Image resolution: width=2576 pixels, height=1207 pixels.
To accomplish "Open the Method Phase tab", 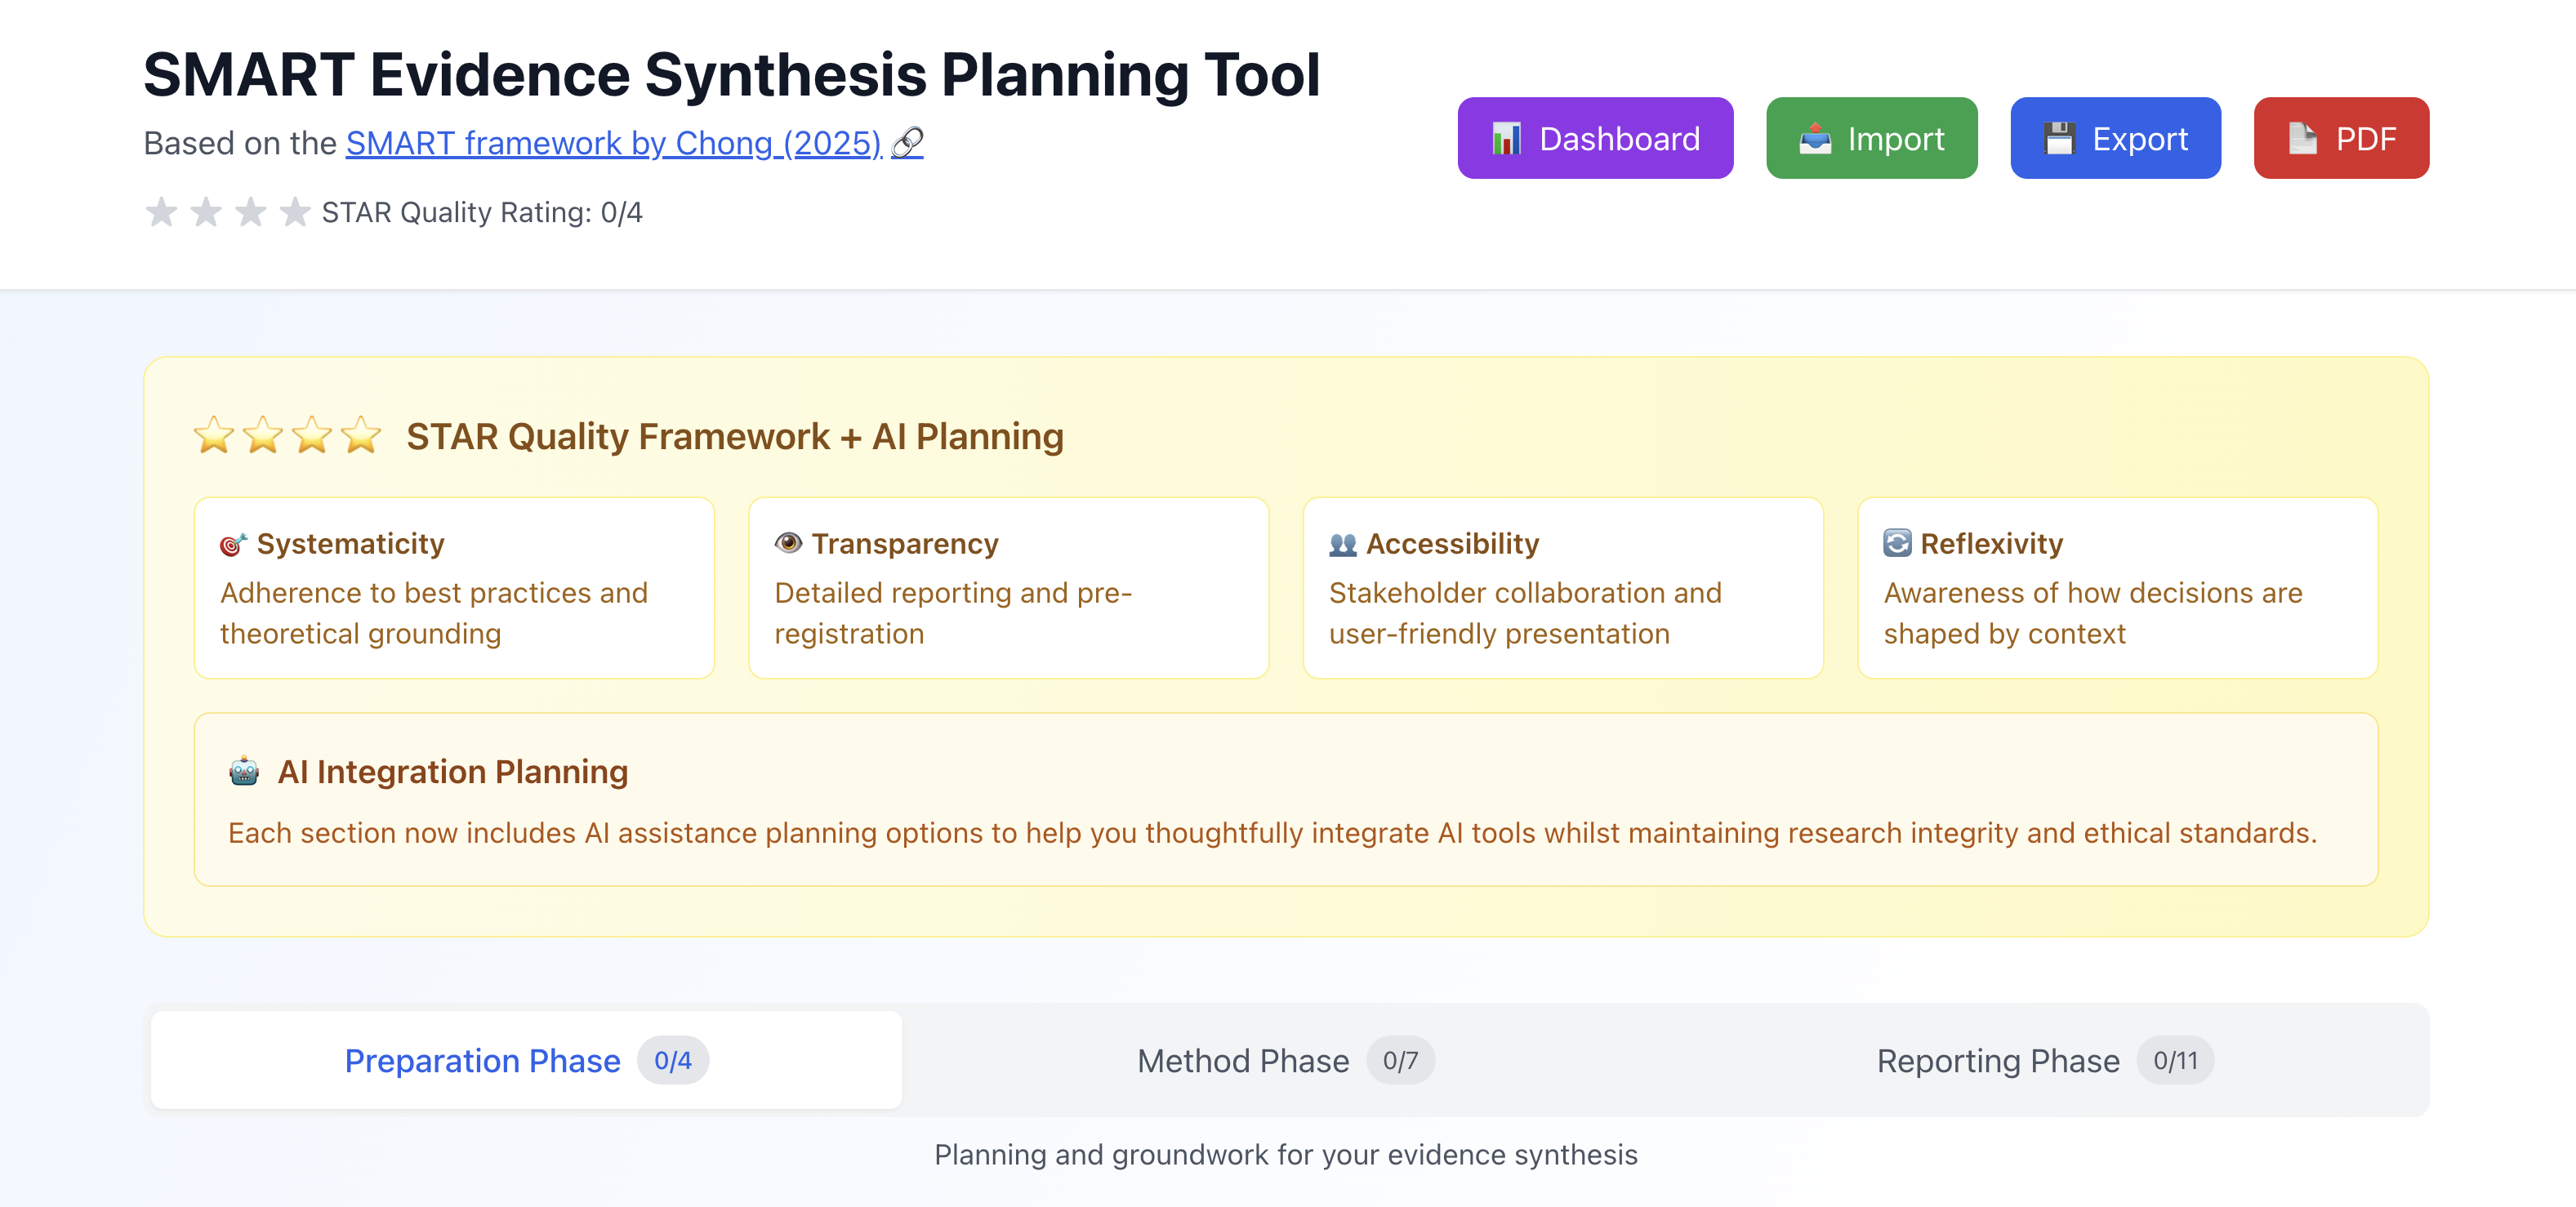I will click(1243, 1060).
